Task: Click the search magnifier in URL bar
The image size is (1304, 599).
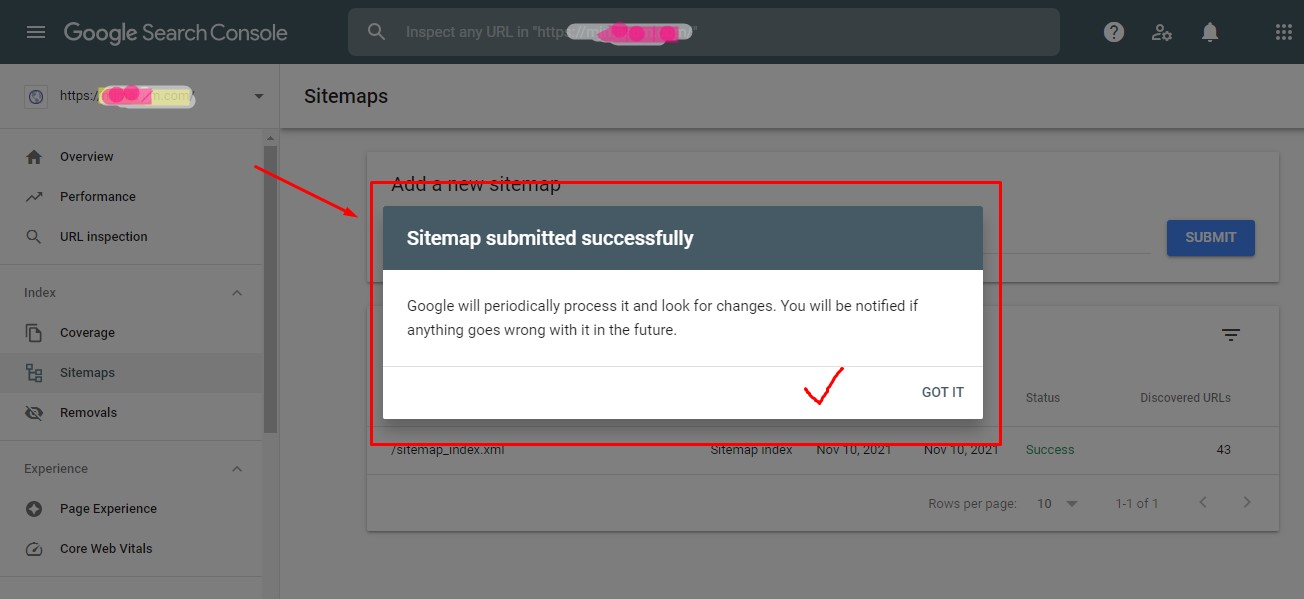Action: pyautogui.click(x=376, y=32)
